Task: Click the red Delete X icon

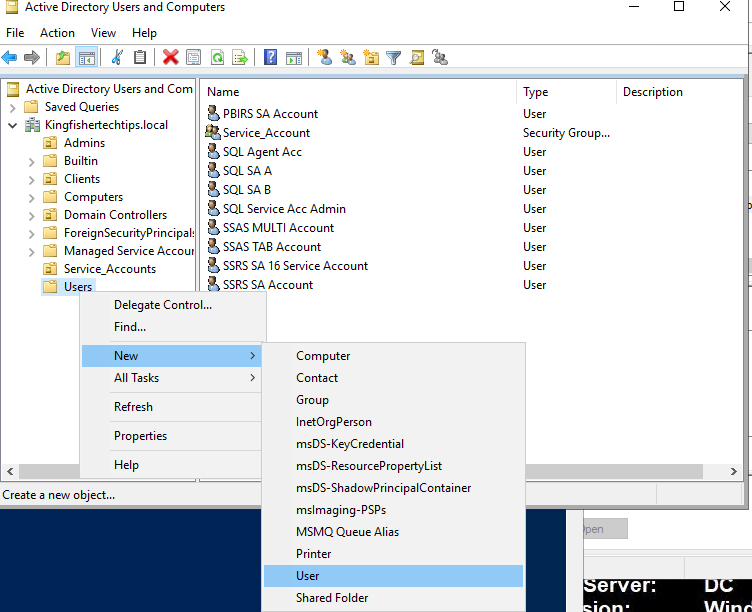Action: [170, 58]
